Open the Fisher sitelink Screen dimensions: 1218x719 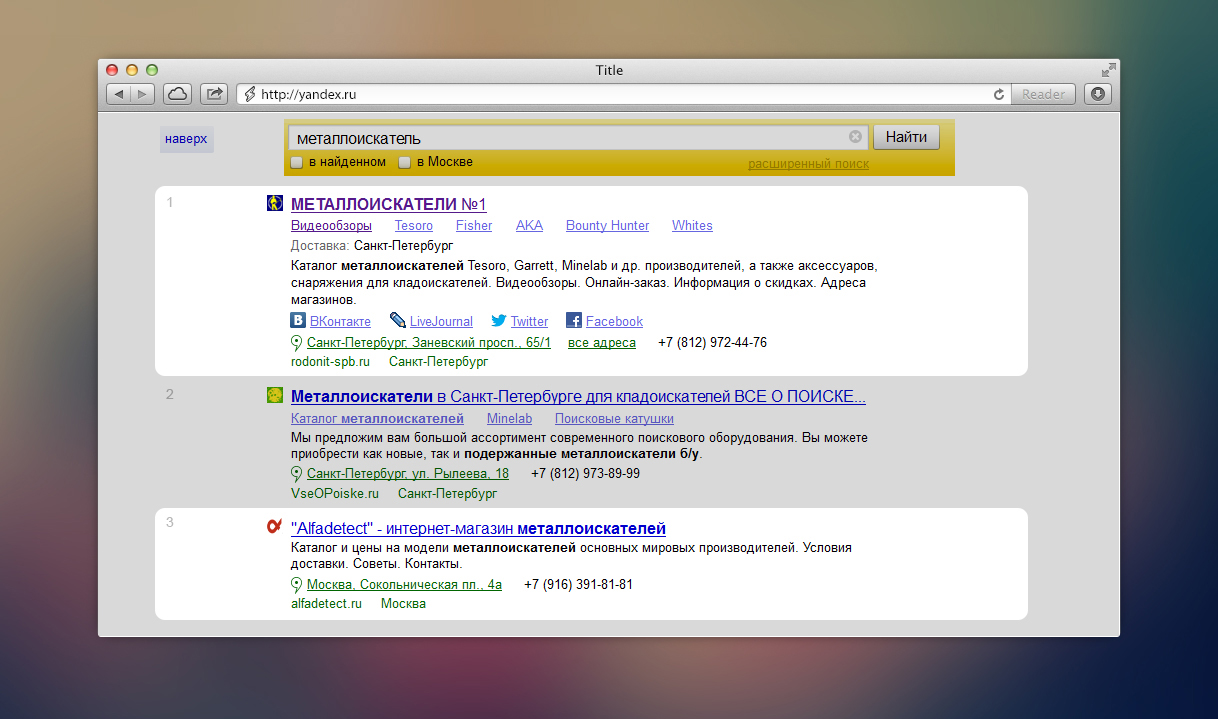(x=474, y=226)
